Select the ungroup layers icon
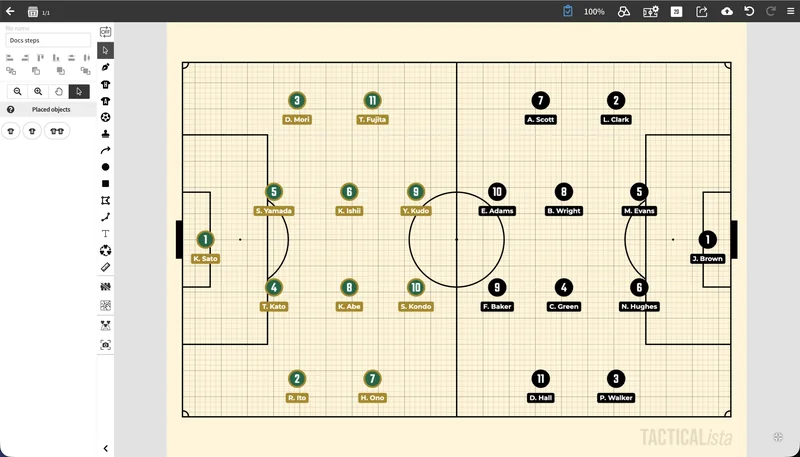The height and width of the screenshot is (457, 800). (85, 71)
